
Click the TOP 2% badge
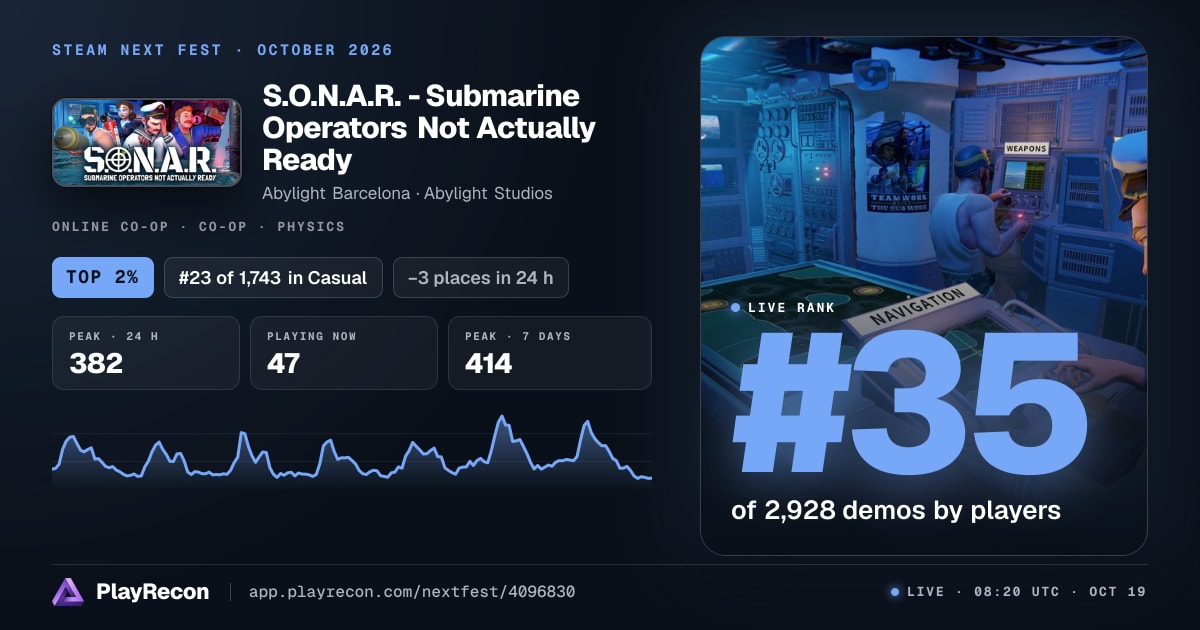[x=103, y=277]
